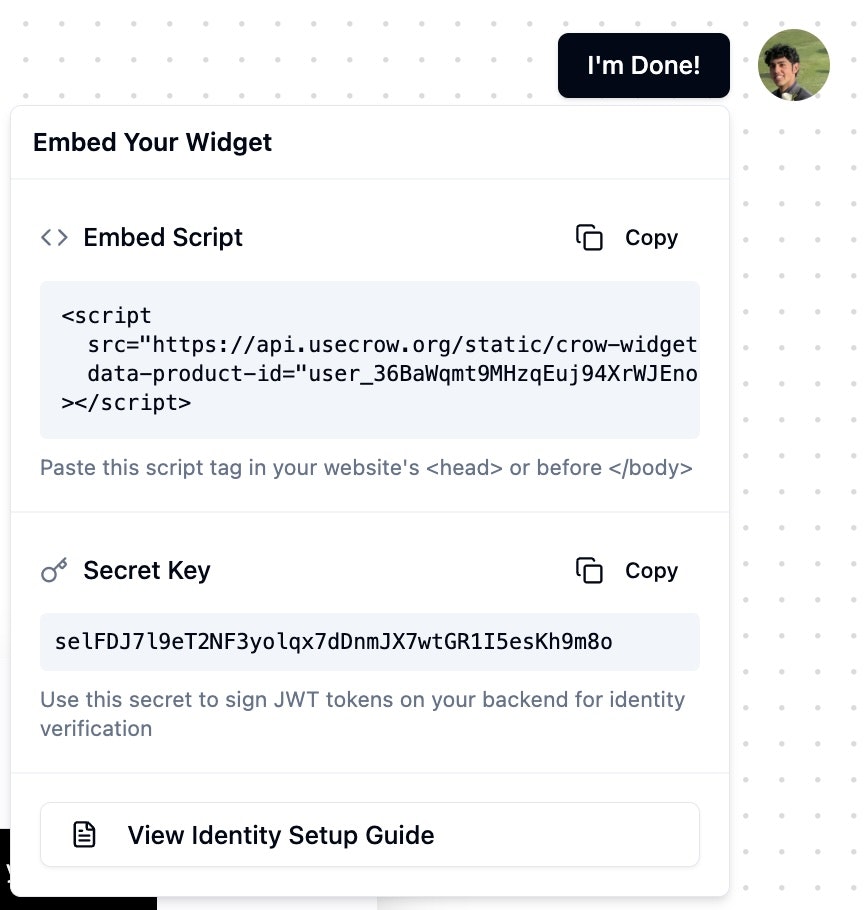Click the "Secret Key" section heading
The image size is (866, 910).
(147, 571)
